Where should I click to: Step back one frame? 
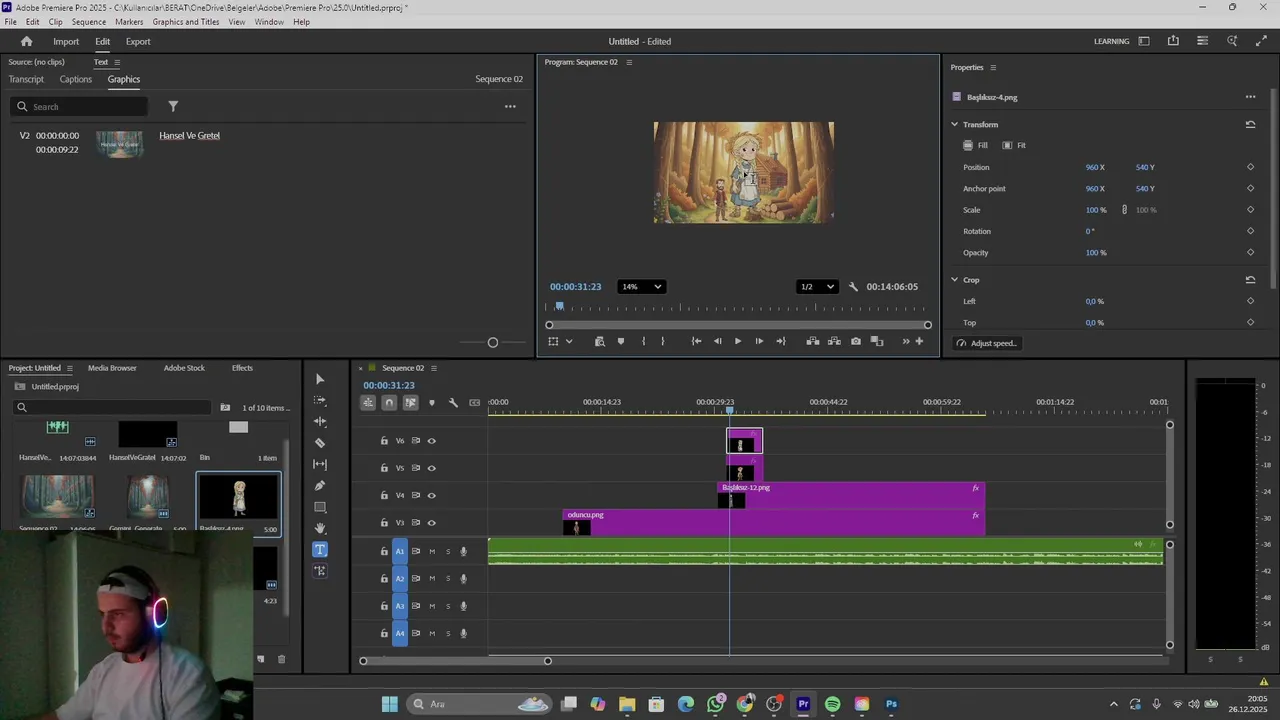pyautogui.click(x=717, y=341)
